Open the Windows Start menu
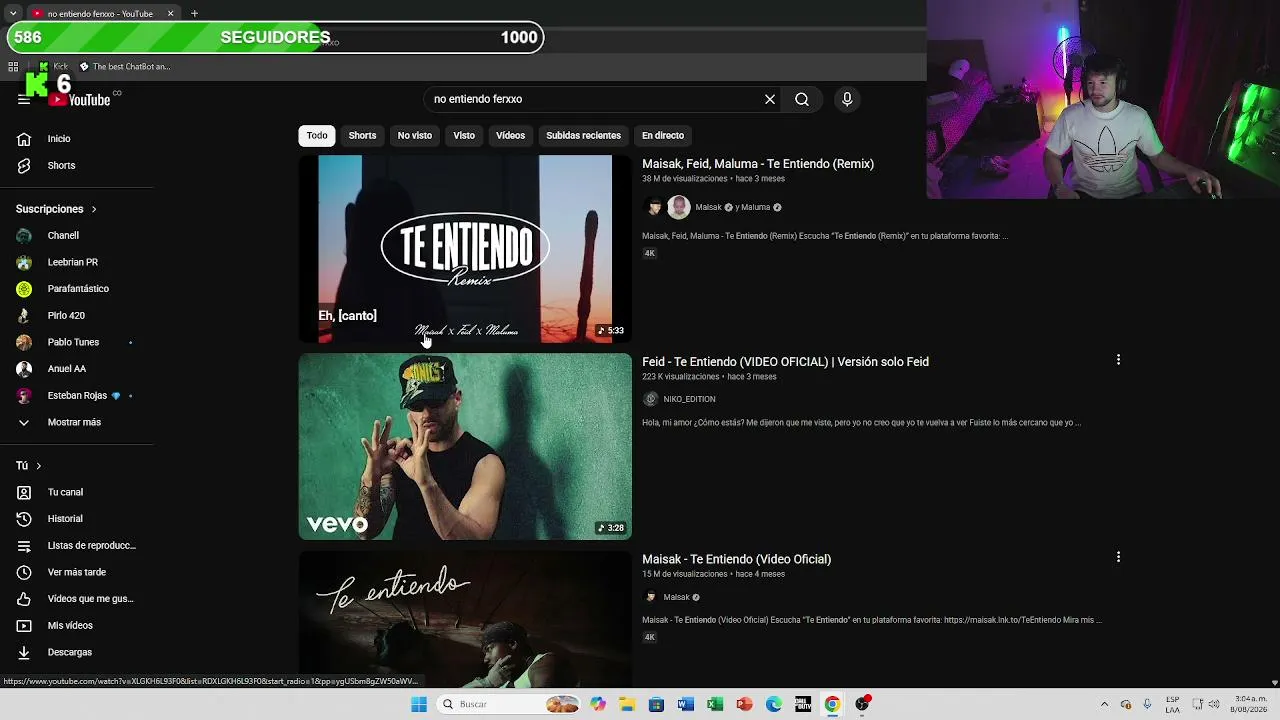This screenshot has width=1280, height=720. coord(419,704)
